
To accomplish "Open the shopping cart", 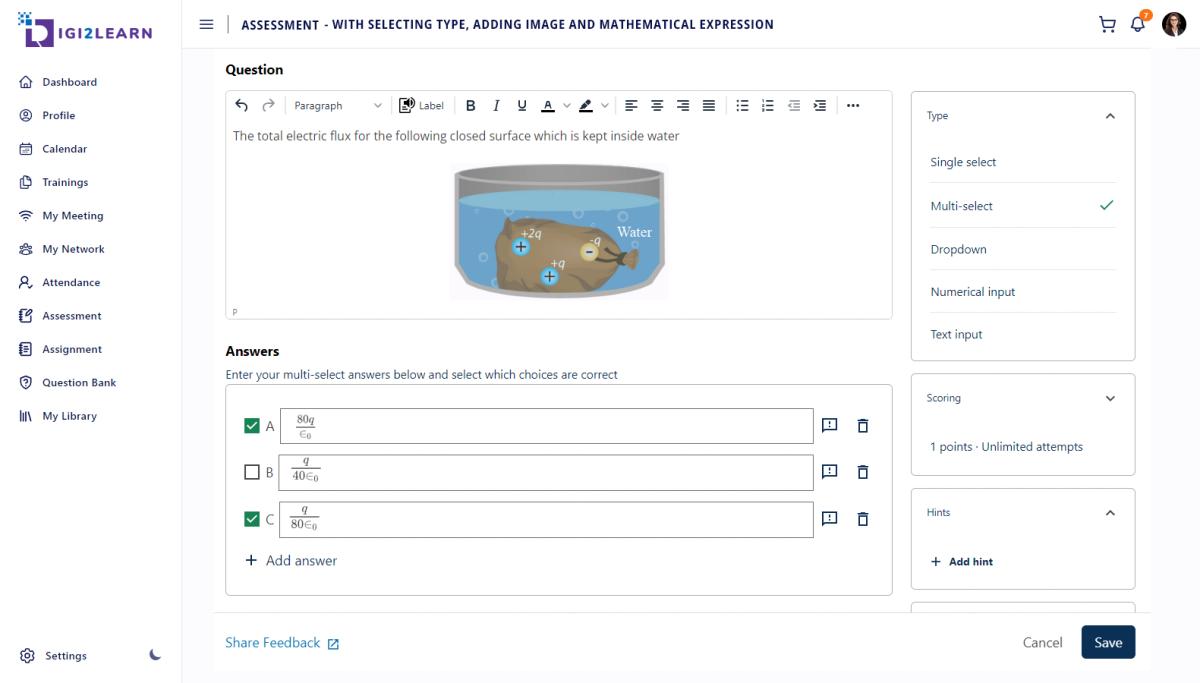I will [x=1107, y=24].
